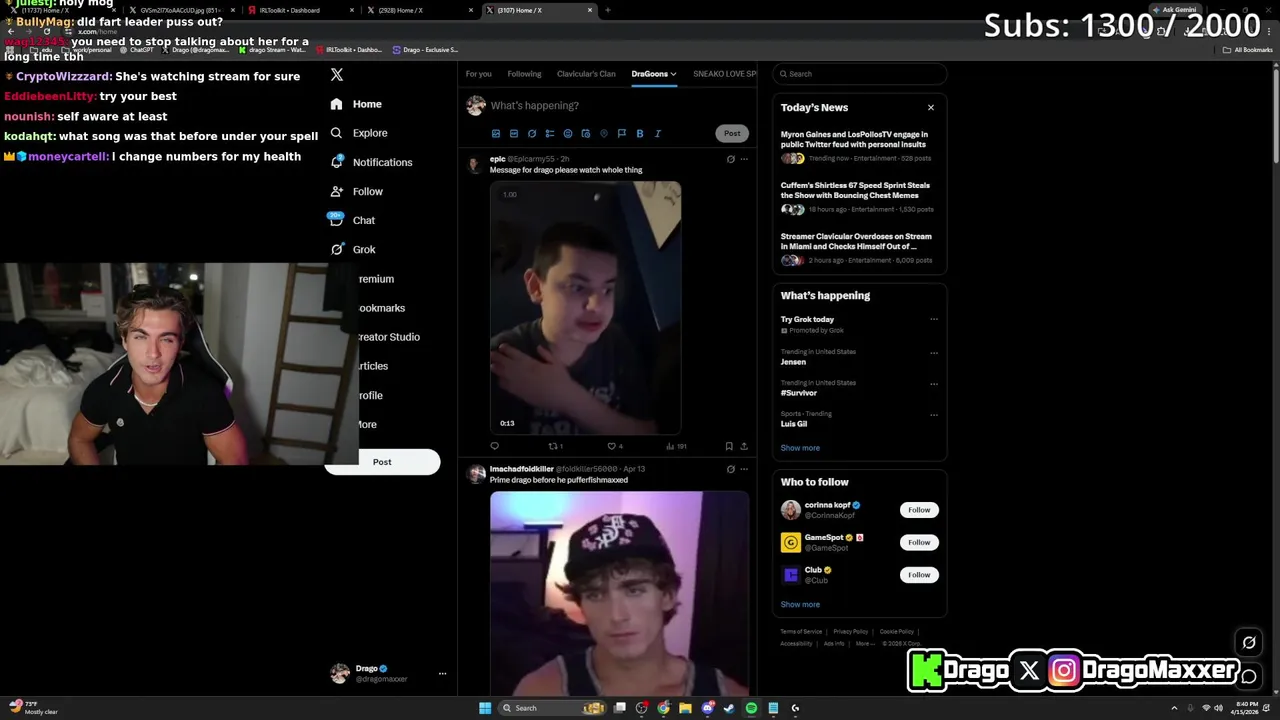
Task: Click the grey Post button in composer
Action: pyautogui.click(x=732, y=133)
